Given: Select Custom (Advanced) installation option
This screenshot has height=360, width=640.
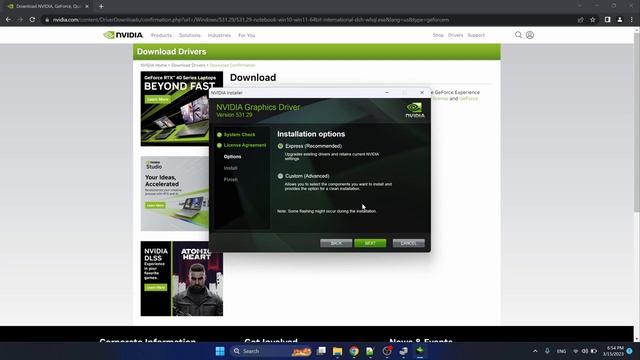Looking at the screenshot, I should [x=280, y=176].
